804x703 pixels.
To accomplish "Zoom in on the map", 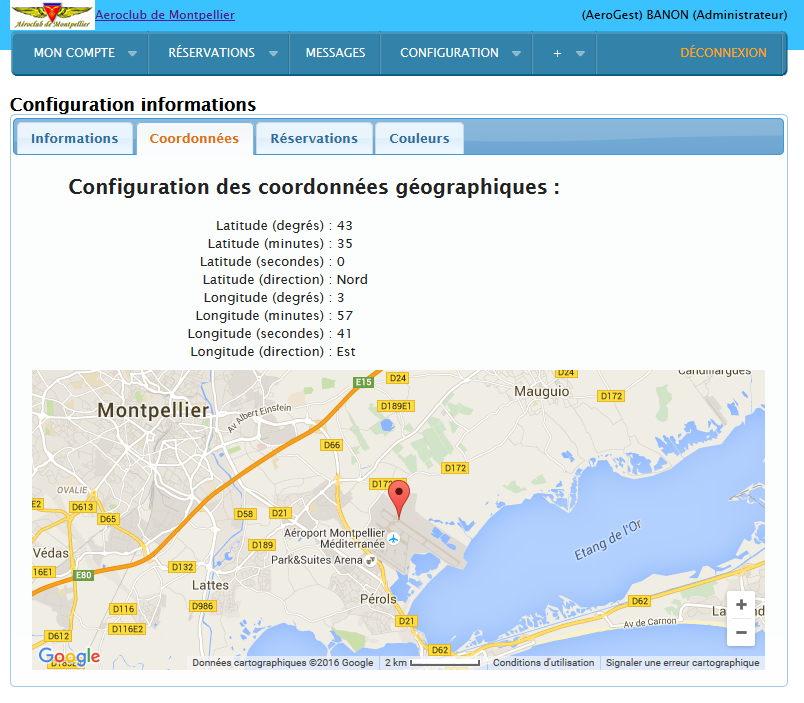I will [741, 605].
